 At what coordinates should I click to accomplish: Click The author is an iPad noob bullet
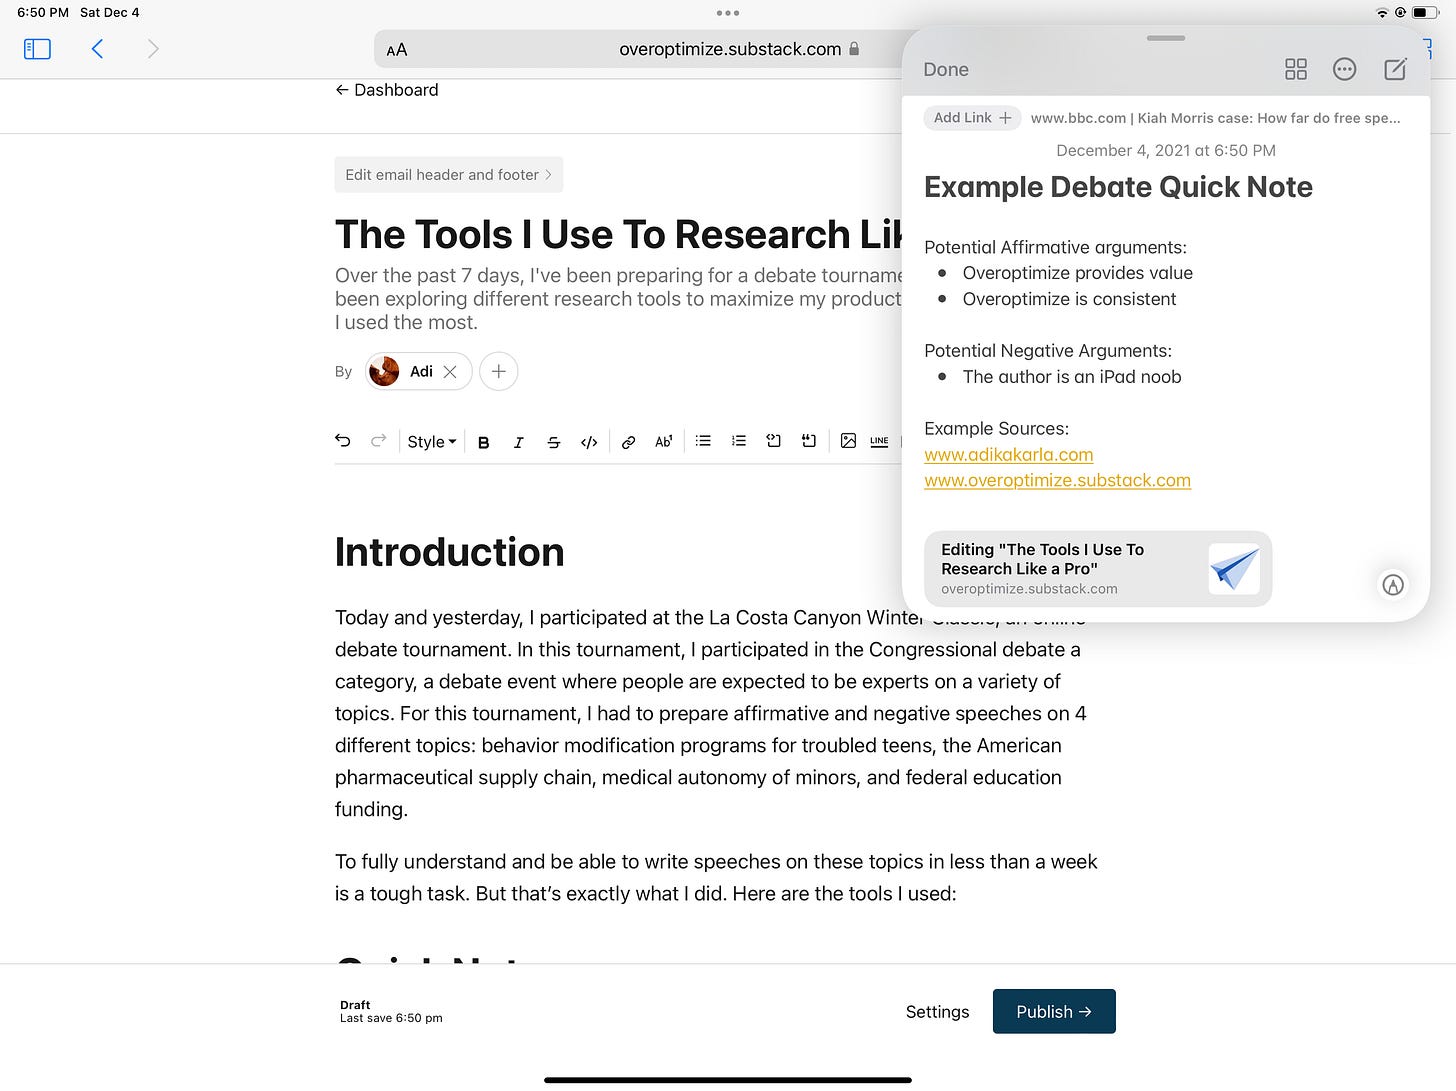(1072, 377)
